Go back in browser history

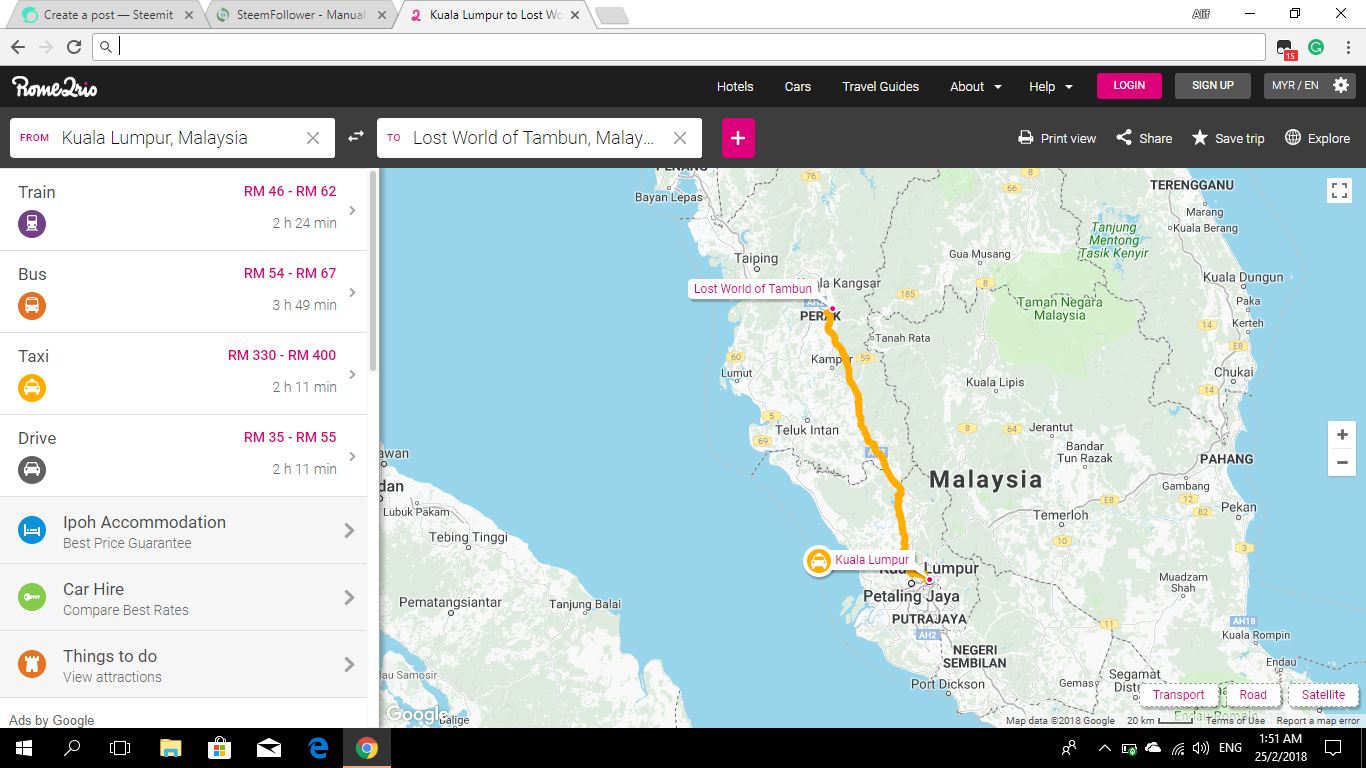[18, 46]
